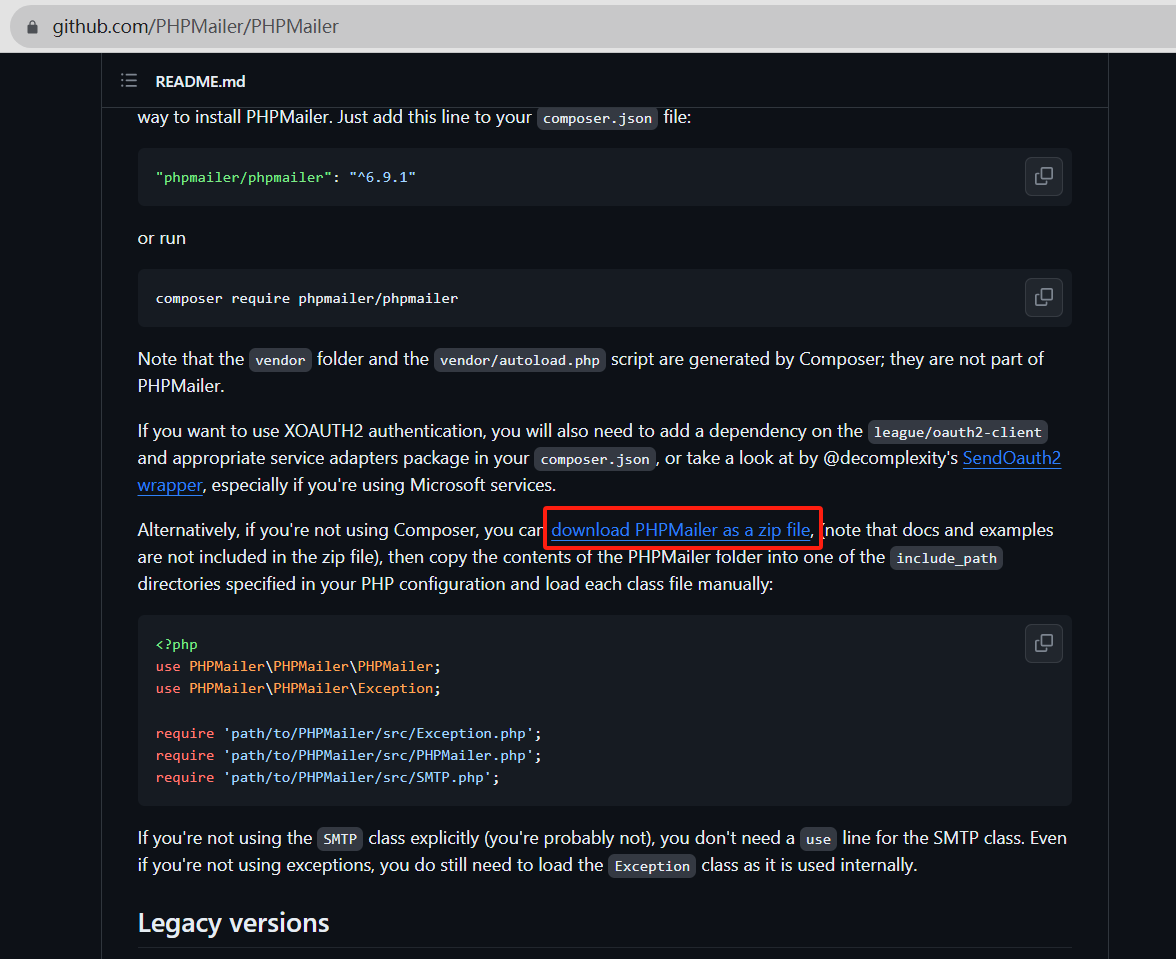Open the README outline menu icon

tap(129, 81)
